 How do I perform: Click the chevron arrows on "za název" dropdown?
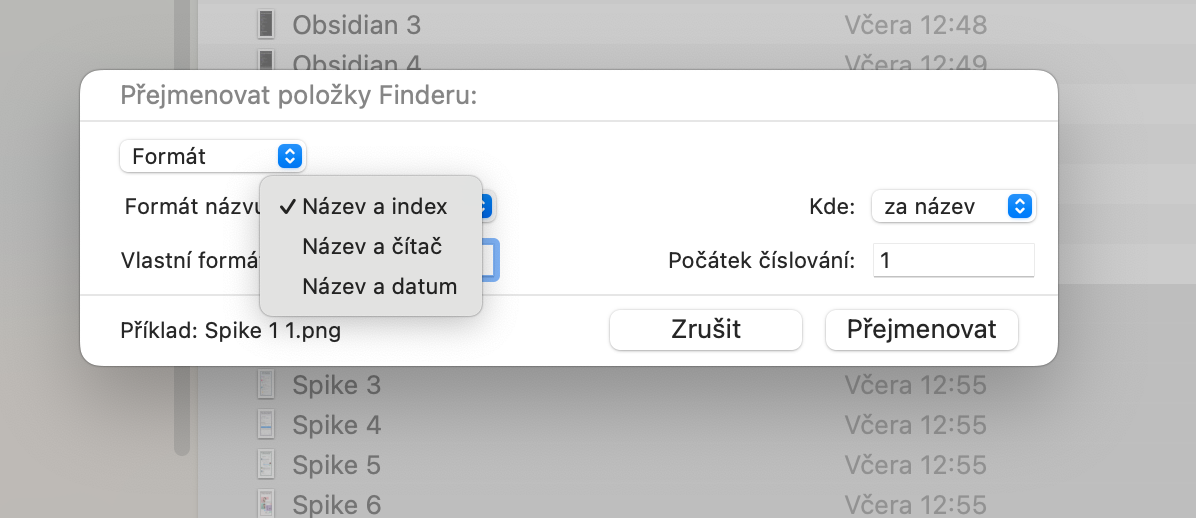1019,207
